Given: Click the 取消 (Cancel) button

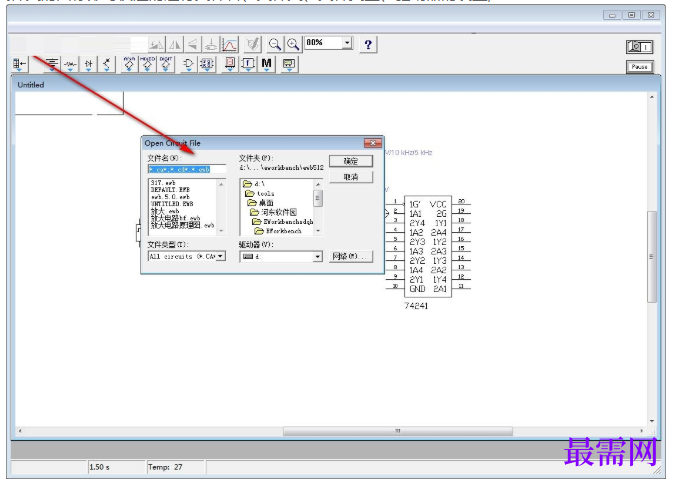Looking at the screenshot, I should pyautogui.click(x=351, y=177).
